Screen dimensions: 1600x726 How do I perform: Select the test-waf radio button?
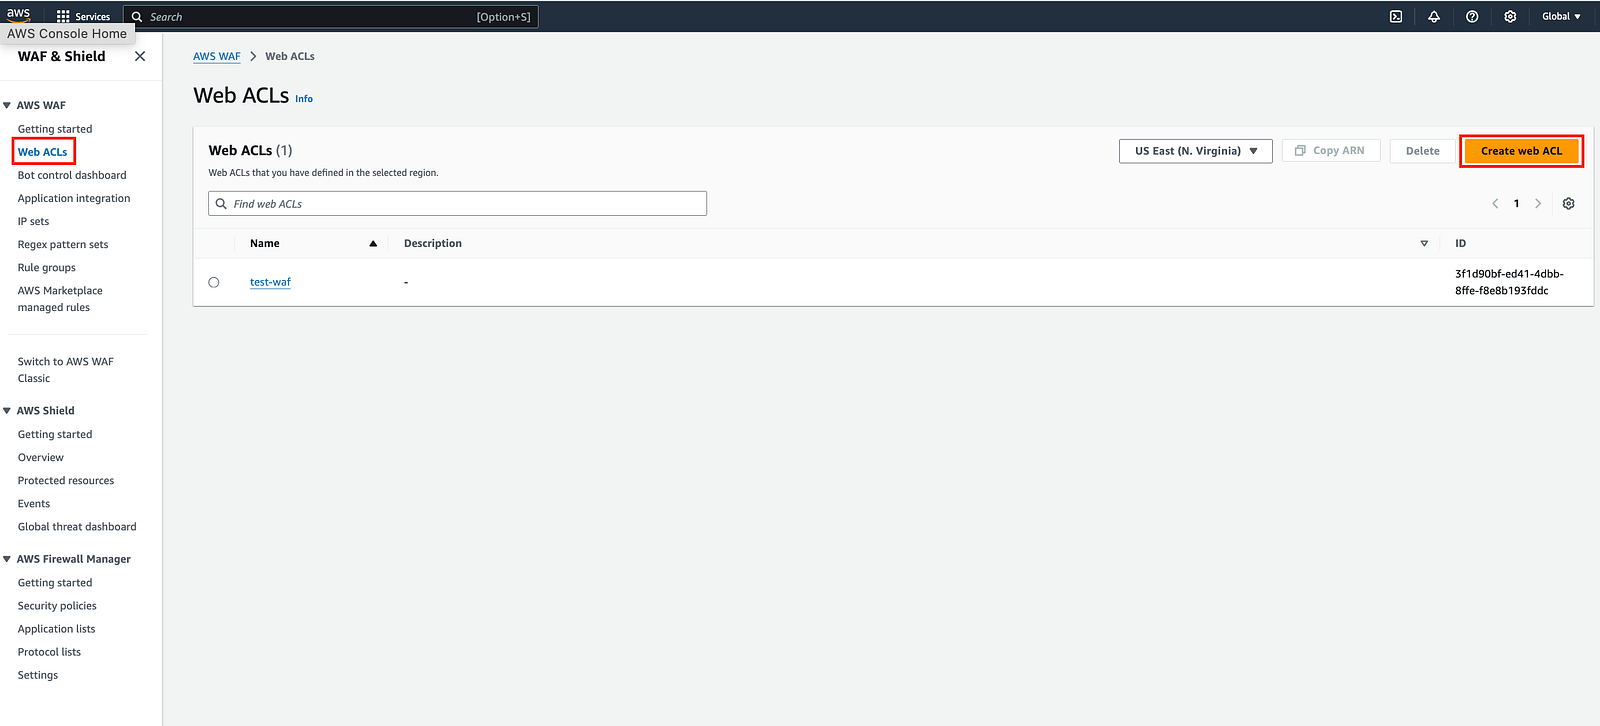[x=214, y=283]
